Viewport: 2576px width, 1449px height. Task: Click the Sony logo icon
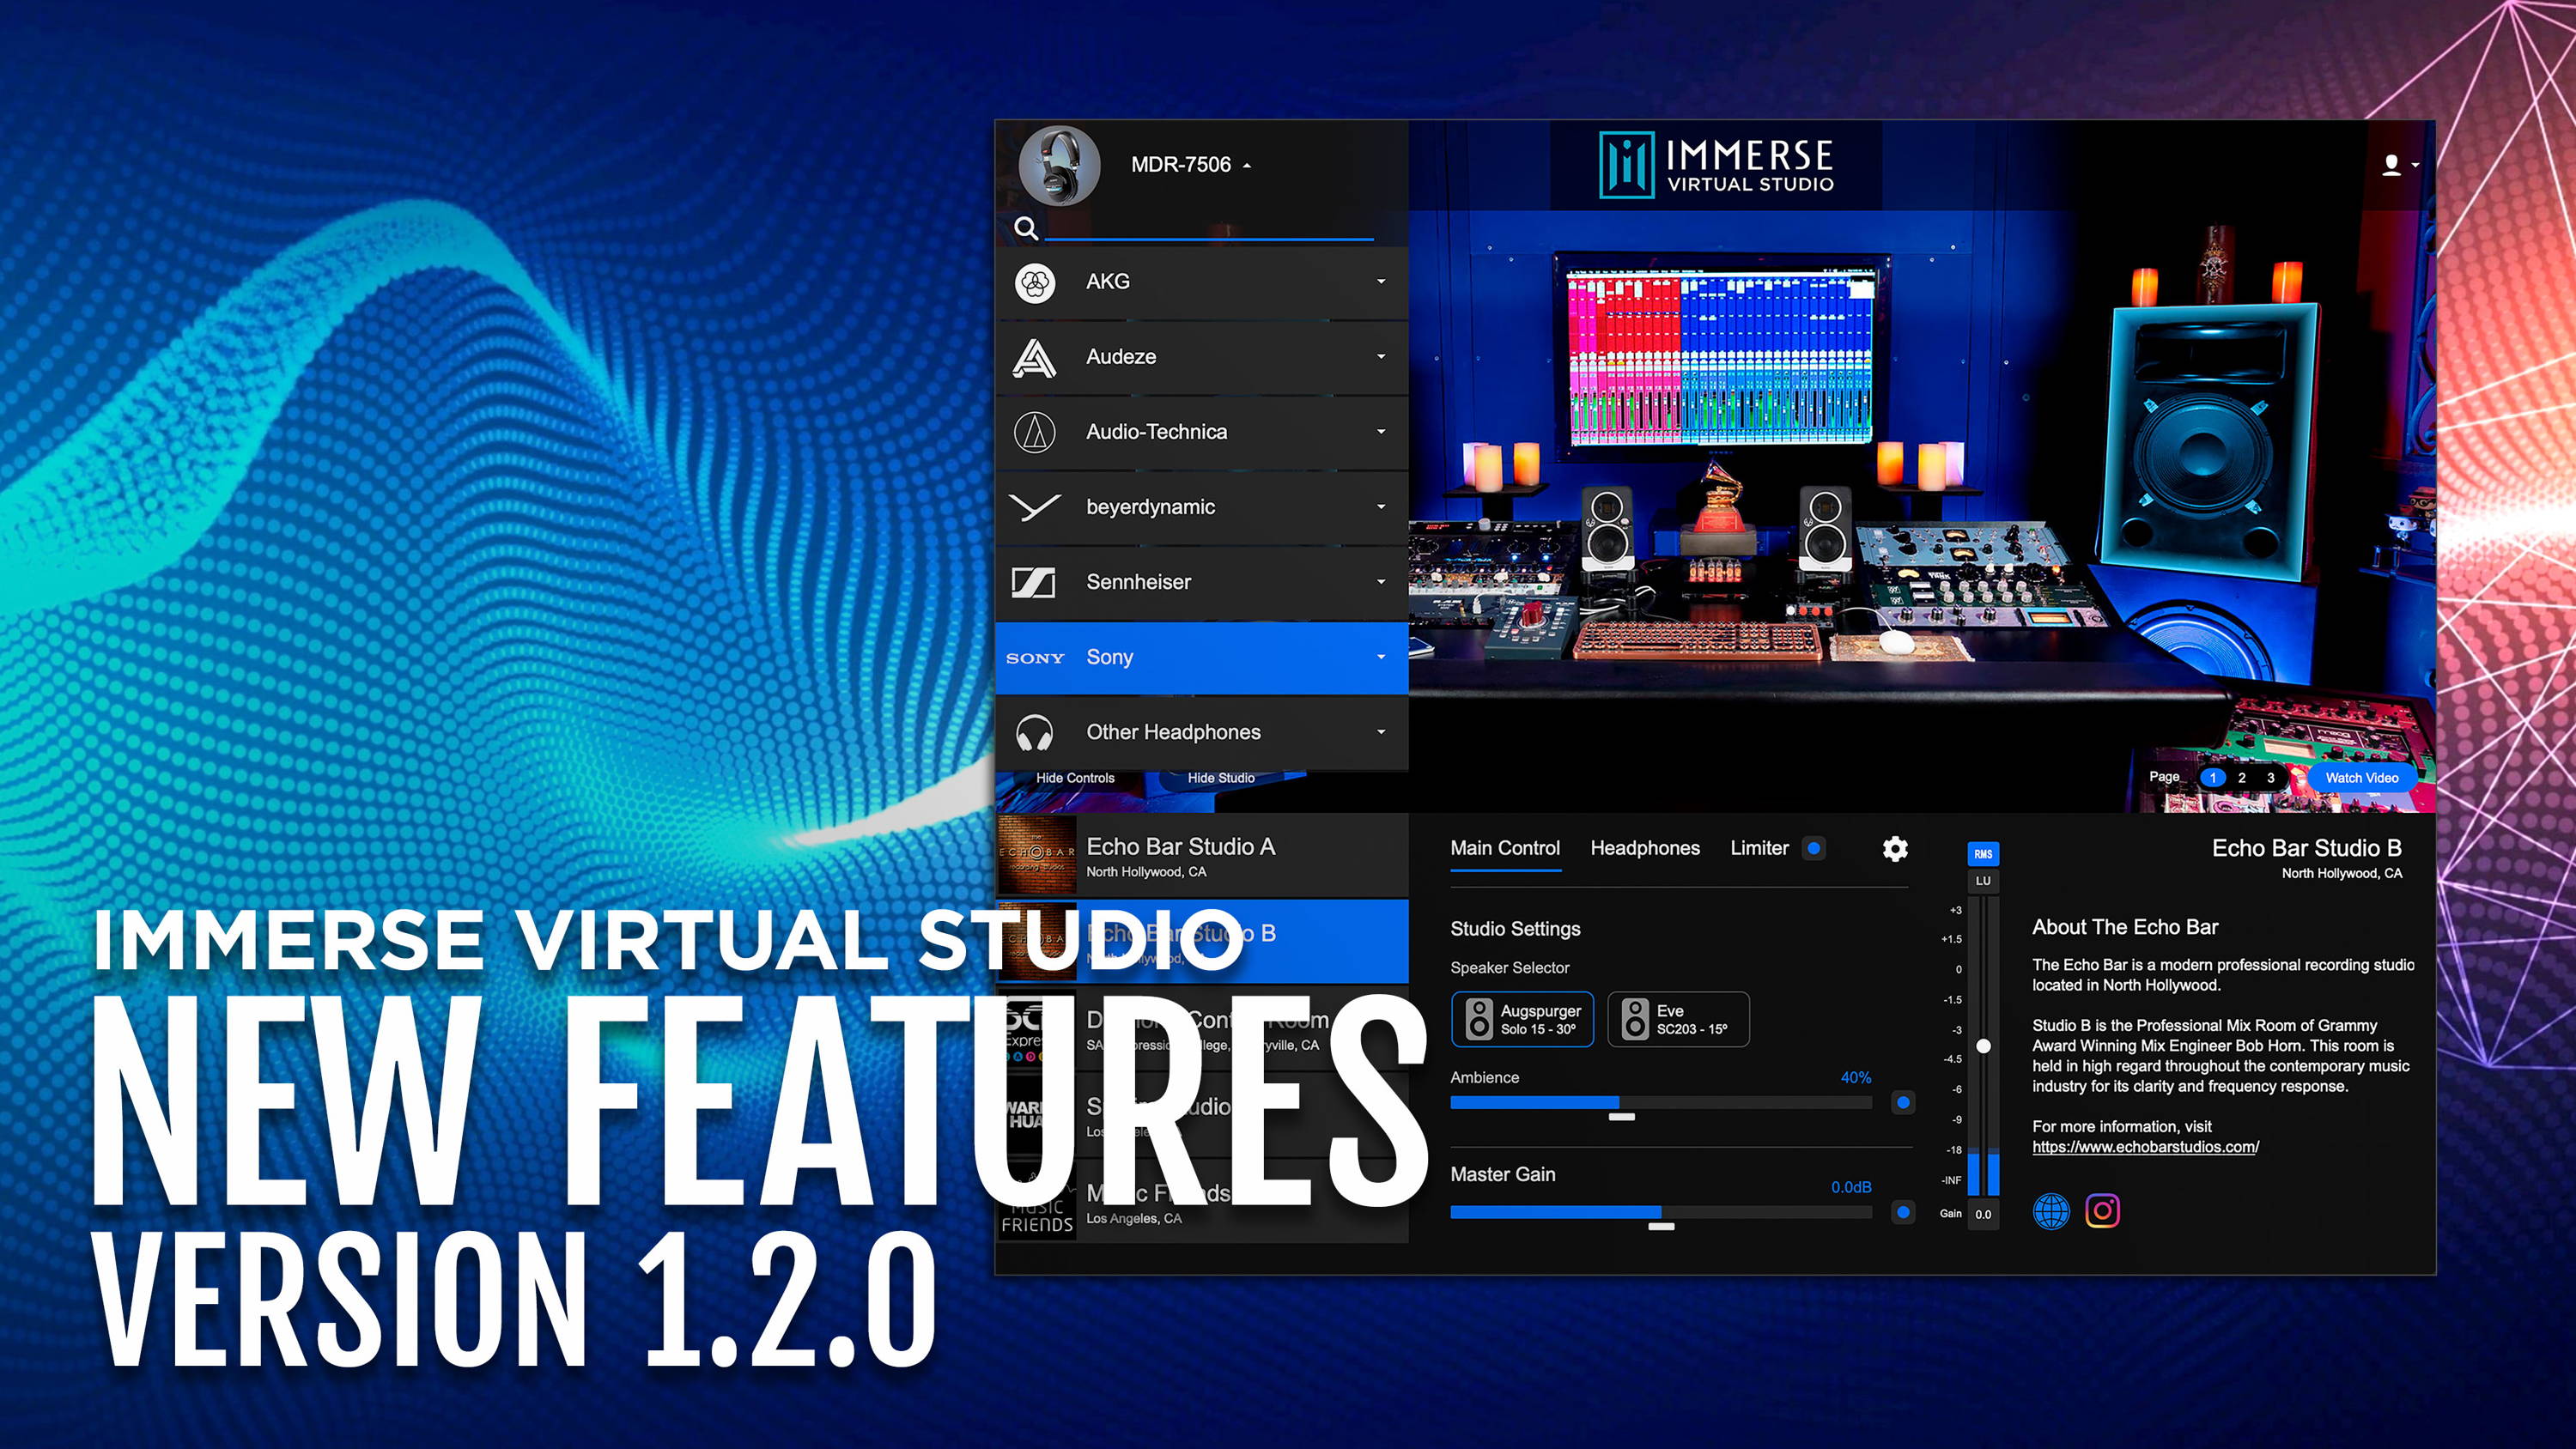1035,658
